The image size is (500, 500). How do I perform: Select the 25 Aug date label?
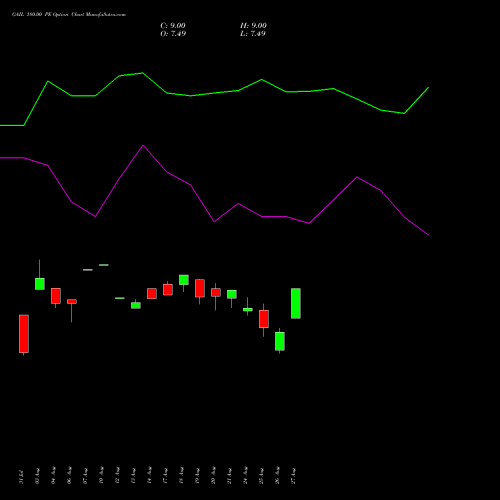(261, 476)
